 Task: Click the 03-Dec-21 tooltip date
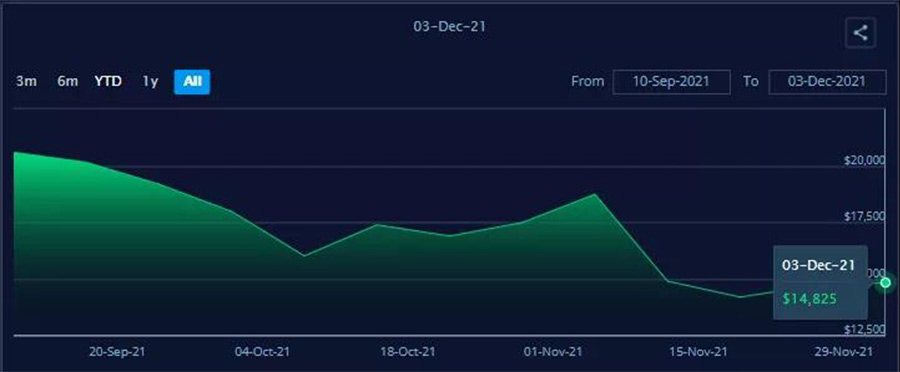pyautogui.click(x=818, y=265)
